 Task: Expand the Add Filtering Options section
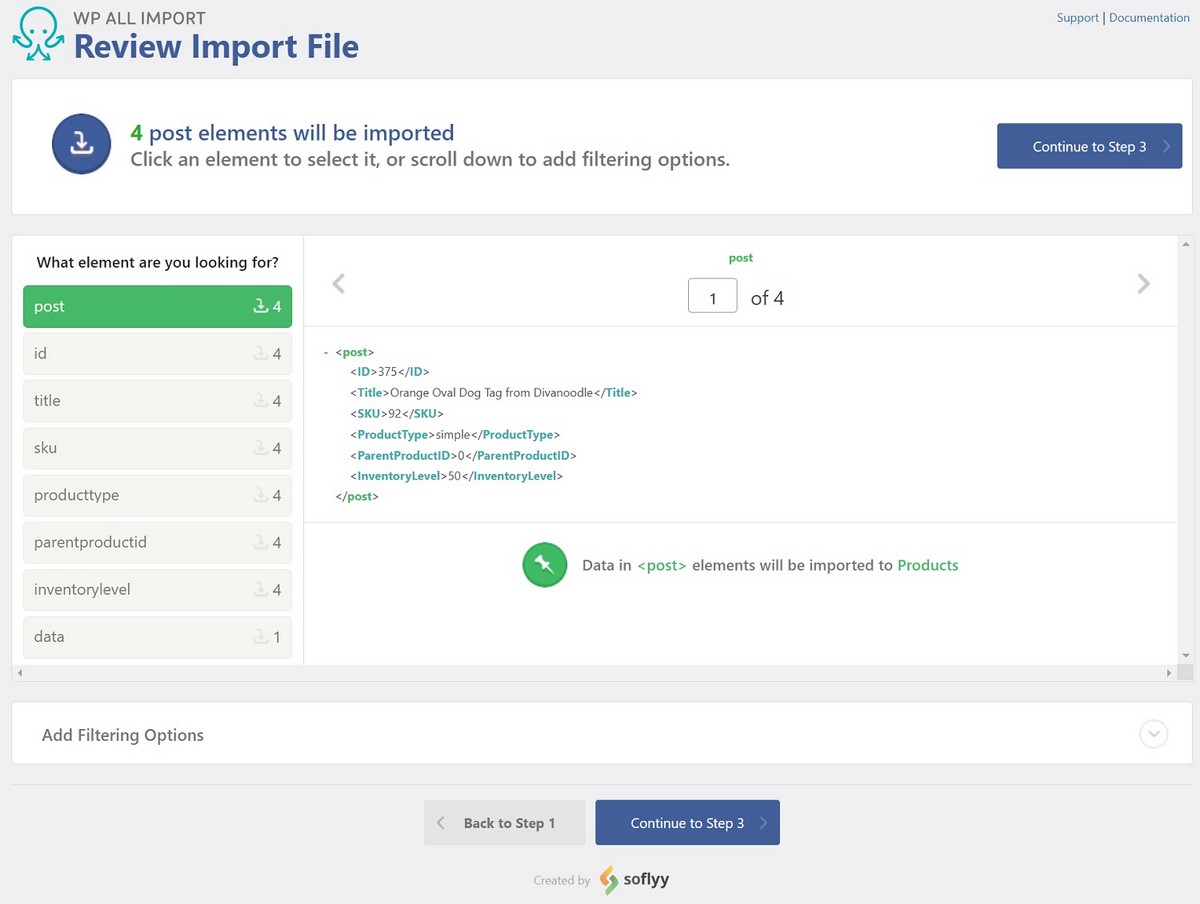point(1153,733)
